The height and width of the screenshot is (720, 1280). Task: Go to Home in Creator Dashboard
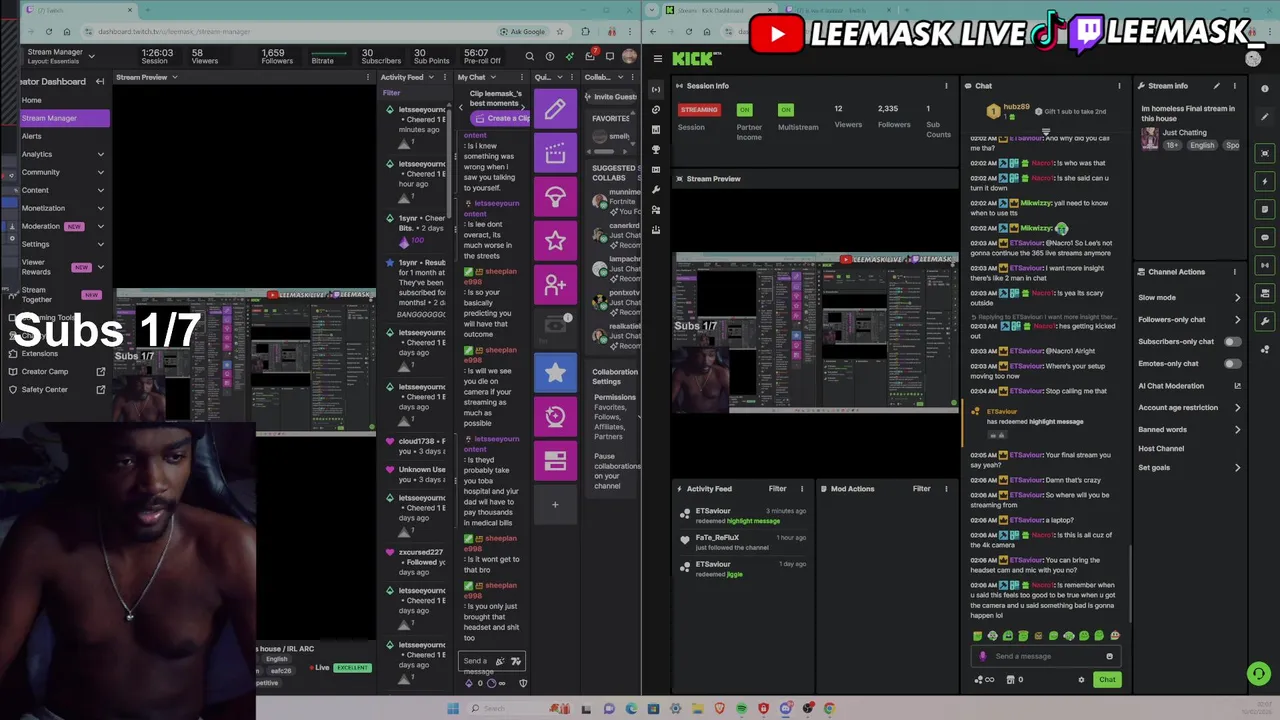(x=32, y=100)
